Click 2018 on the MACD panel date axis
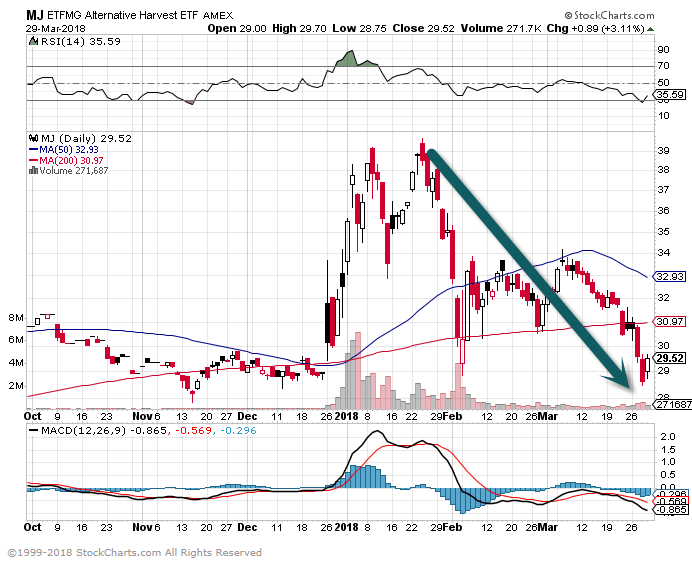Viewport: 692px width, 570px height. (x=346, y=527)
